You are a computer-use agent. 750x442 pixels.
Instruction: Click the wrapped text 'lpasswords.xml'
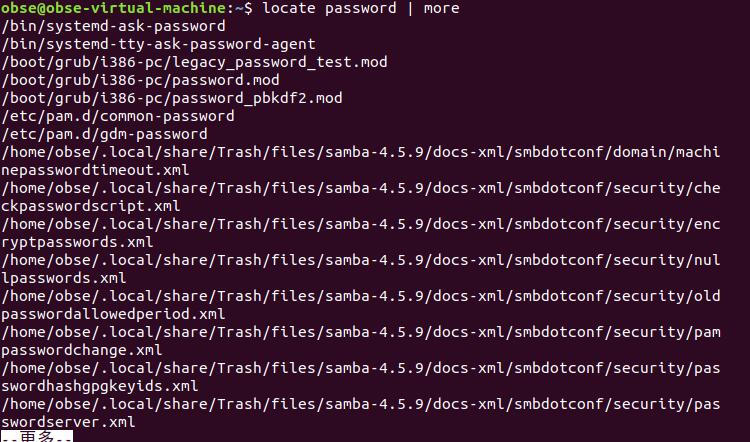tap(64, 278)
